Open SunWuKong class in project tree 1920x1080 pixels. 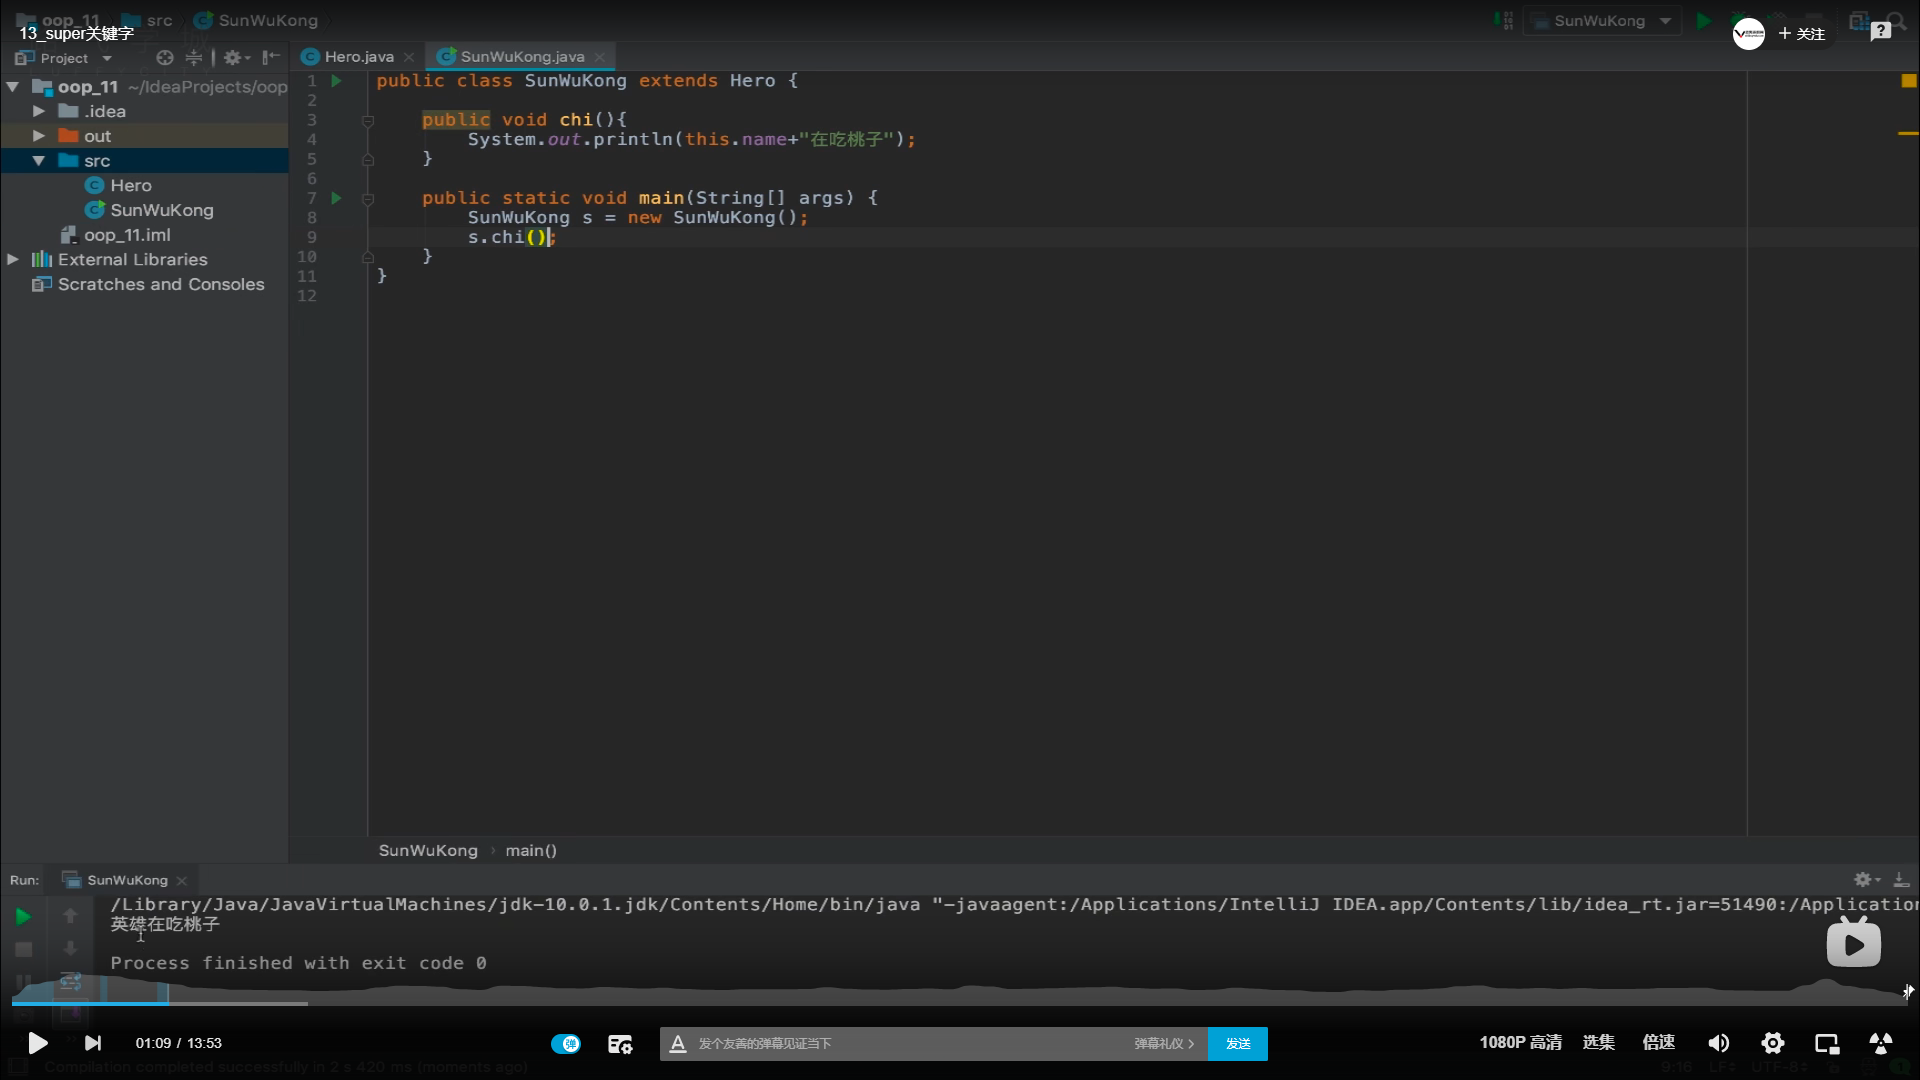coord(161,210)
